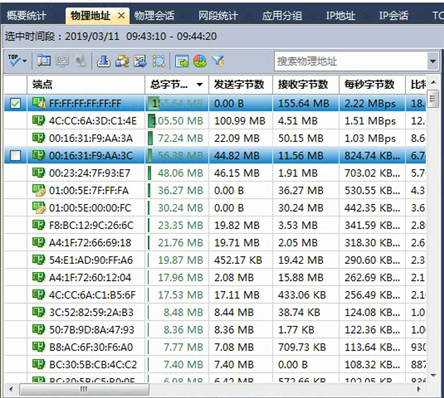The width and height of the screenshot is (444, 398).
Task: Select the endpoint 4C:CC:6A:3D:C1:4E
Action: (93, 121)
